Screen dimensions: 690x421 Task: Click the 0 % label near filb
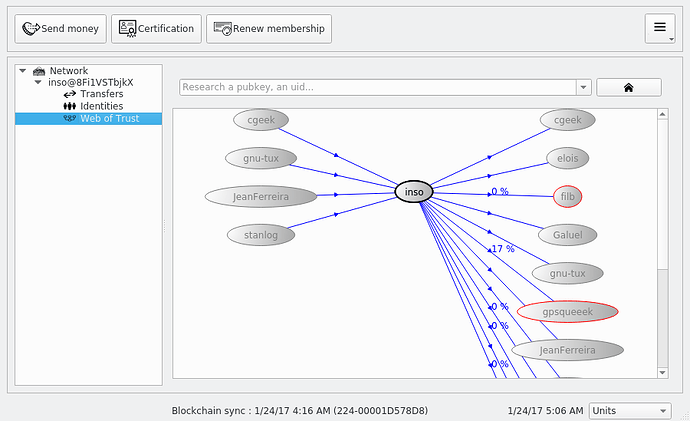tap(500, 191)
